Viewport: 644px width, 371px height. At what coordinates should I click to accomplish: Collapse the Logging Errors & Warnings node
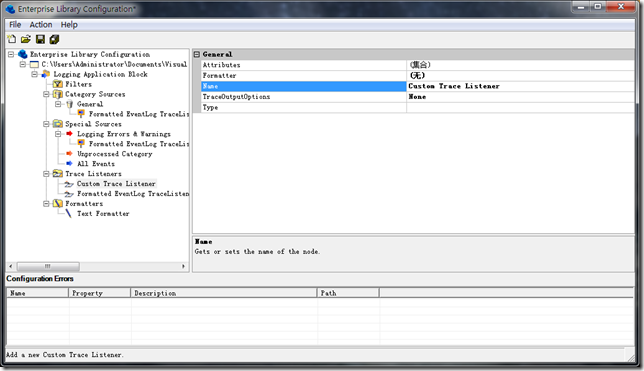(58, 134)
